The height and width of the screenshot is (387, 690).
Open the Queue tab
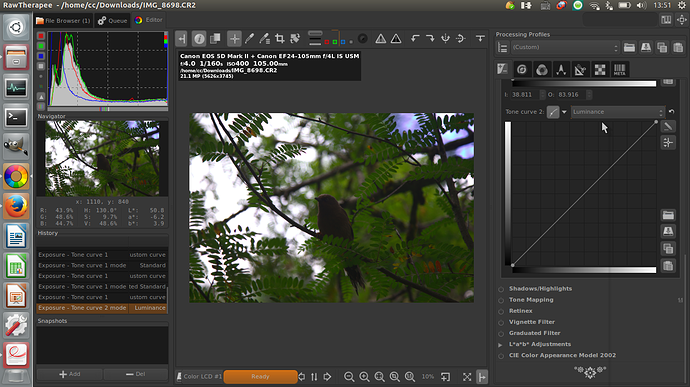pos(113,20)
